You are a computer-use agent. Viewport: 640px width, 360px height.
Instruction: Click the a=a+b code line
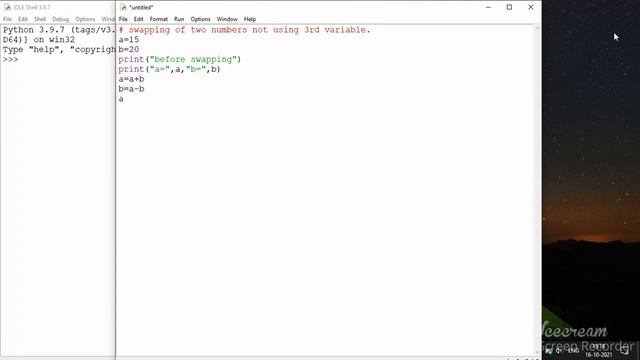click(131, 79)
